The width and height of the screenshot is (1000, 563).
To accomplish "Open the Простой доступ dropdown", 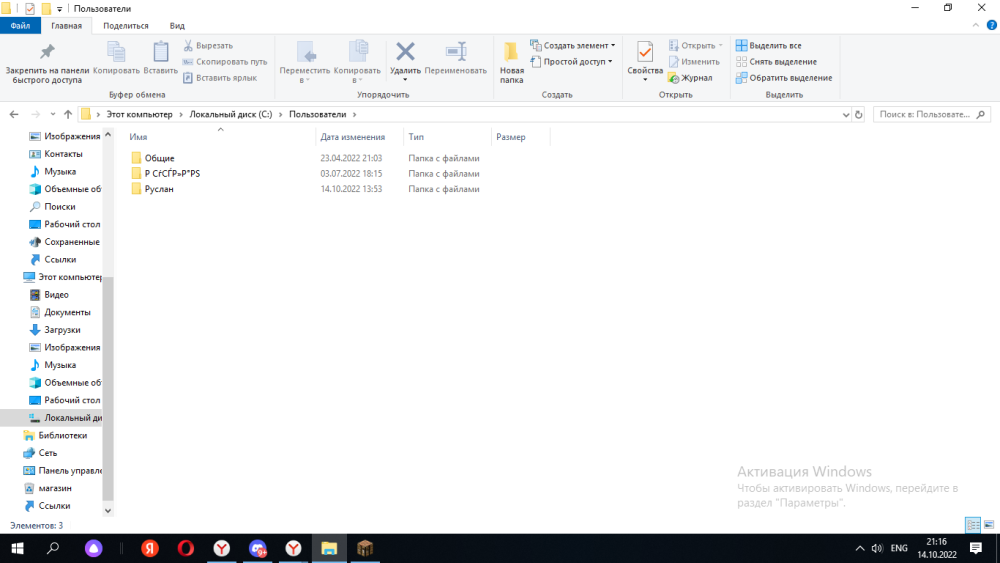I will pyautogui.click(x=571, y=62).
